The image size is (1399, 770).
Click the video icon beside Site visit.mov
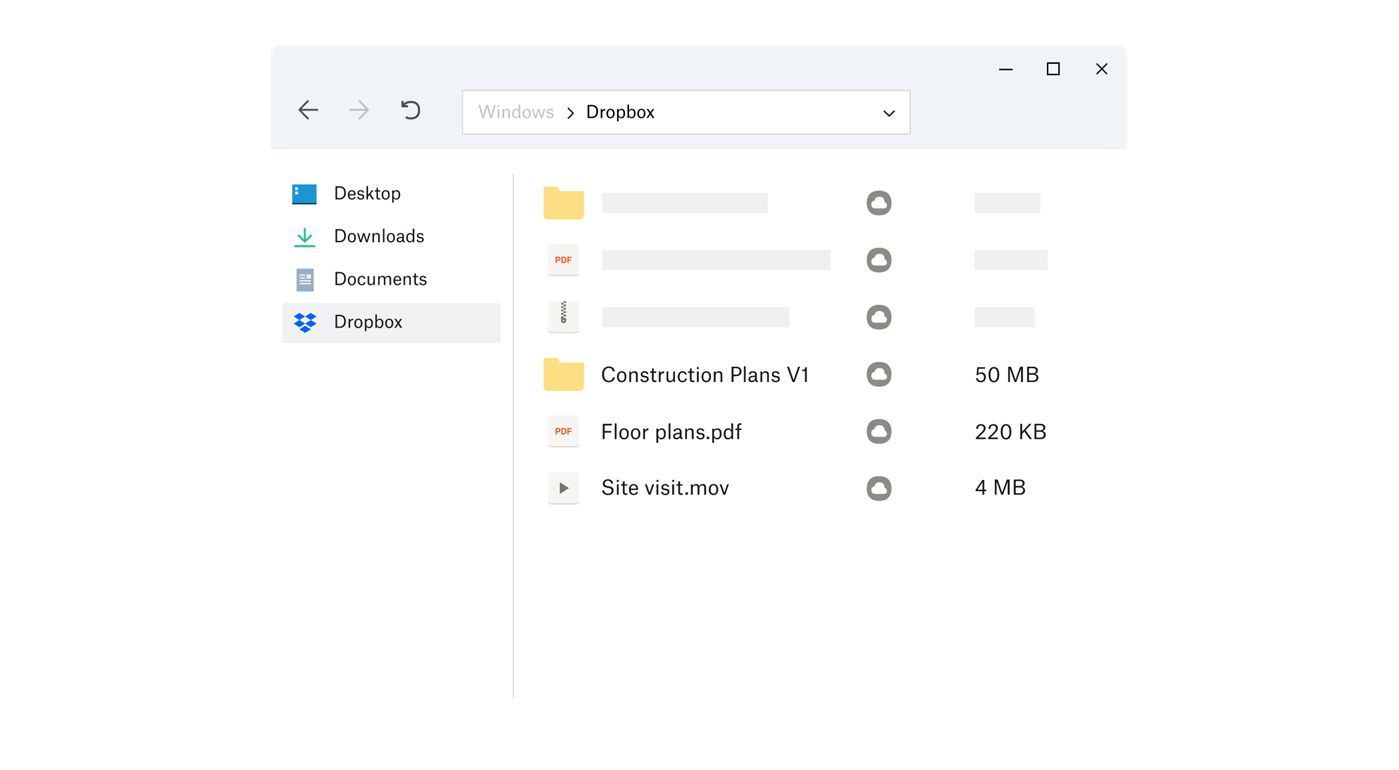click(x=563, y=488)
